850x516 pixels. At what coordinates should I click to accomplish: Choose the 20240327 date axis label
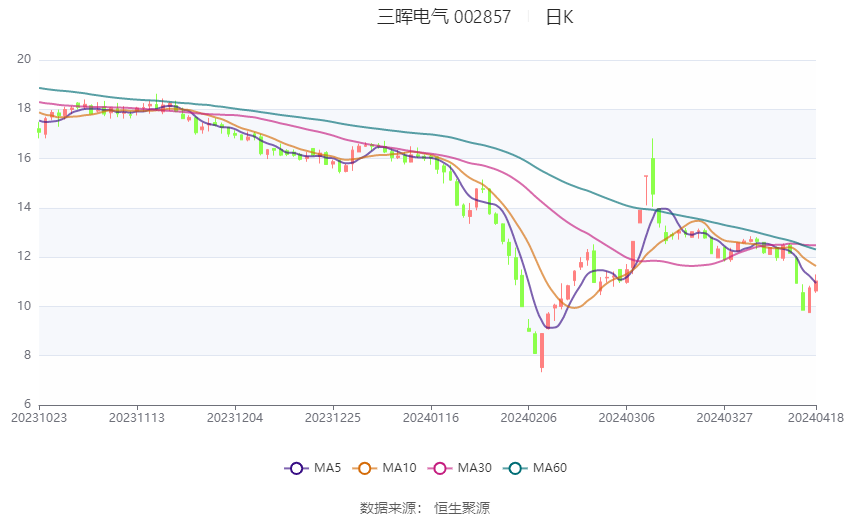(x=725, y=418)
